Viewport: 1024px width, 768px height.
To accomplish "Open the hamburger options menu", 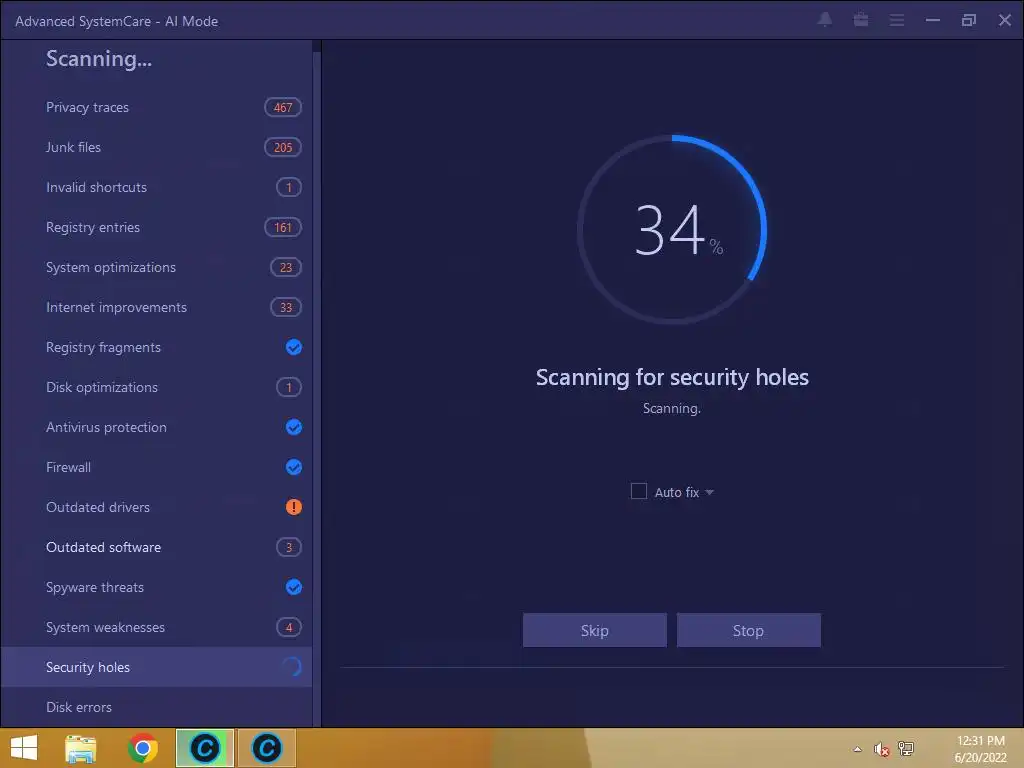I will click(897, 21).
